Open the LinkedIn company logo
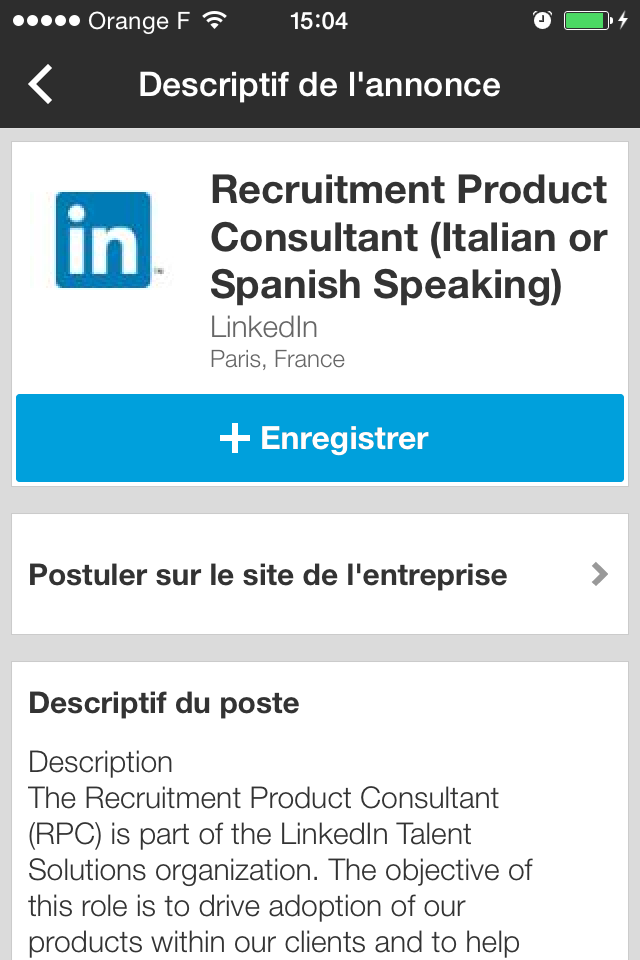This screenshot has width=640, height=960. tap(102, 239)
